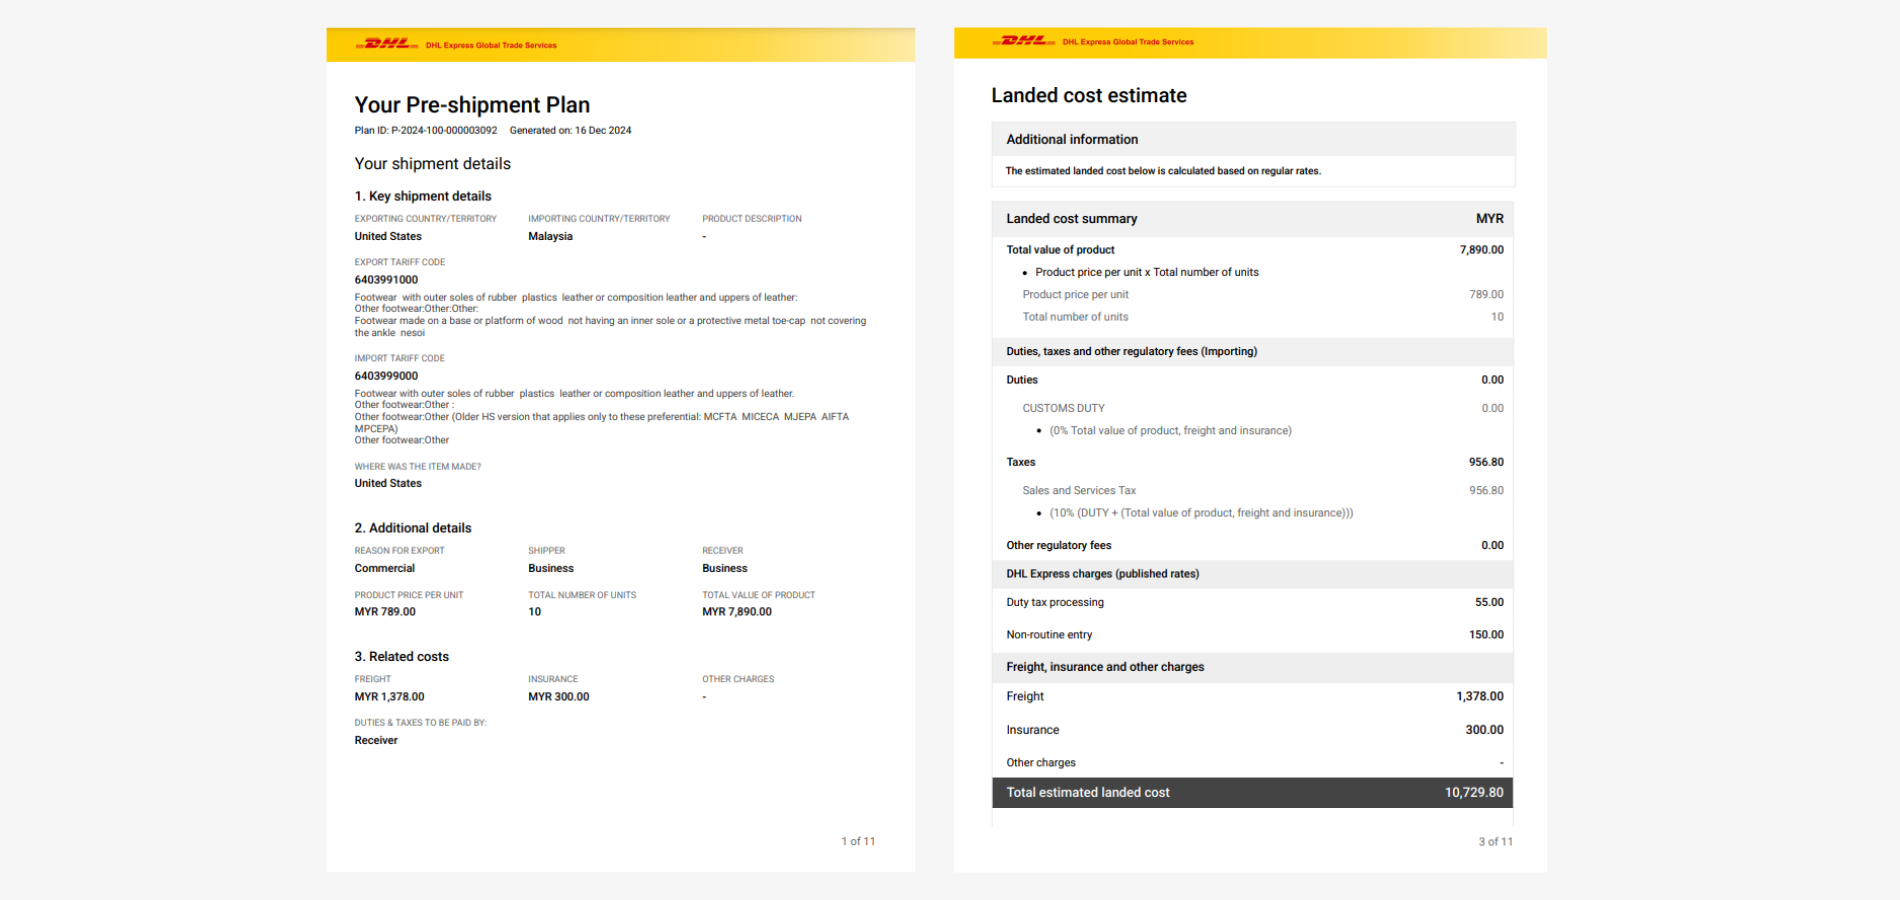Click the 'Your shipment details' subheading
Image resolution: width=1900 pixels, height=900 pixels.
(x=432, y=164)
